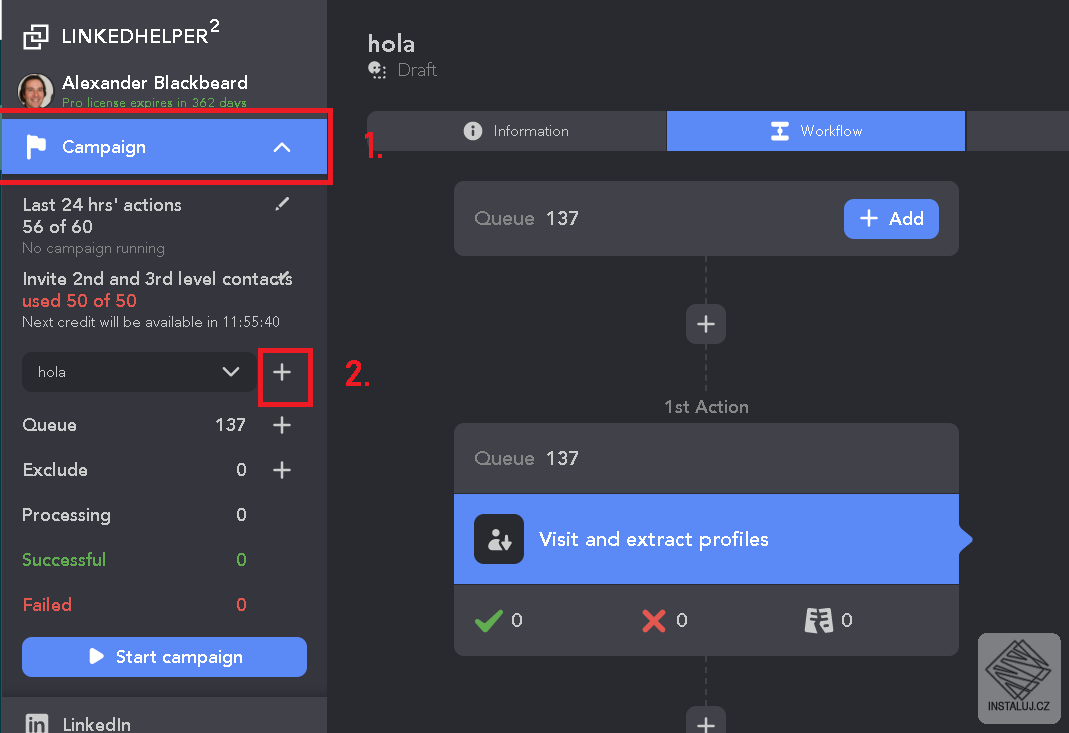Click the plus node below Queue 137 card
This screenshot has height=733, width=1069.
tap(706, 324)
